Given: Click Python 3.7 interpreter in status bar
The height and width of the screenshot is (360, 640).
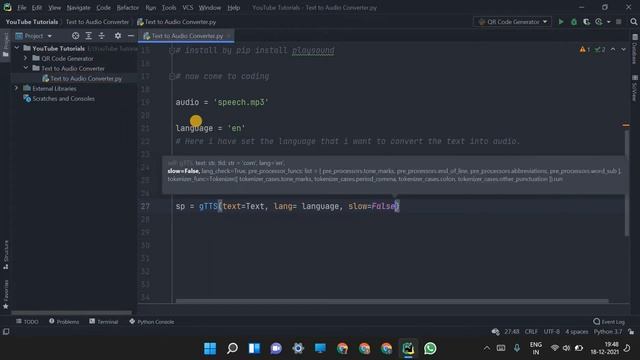Looking at the screenshot, I should point(608,332).
